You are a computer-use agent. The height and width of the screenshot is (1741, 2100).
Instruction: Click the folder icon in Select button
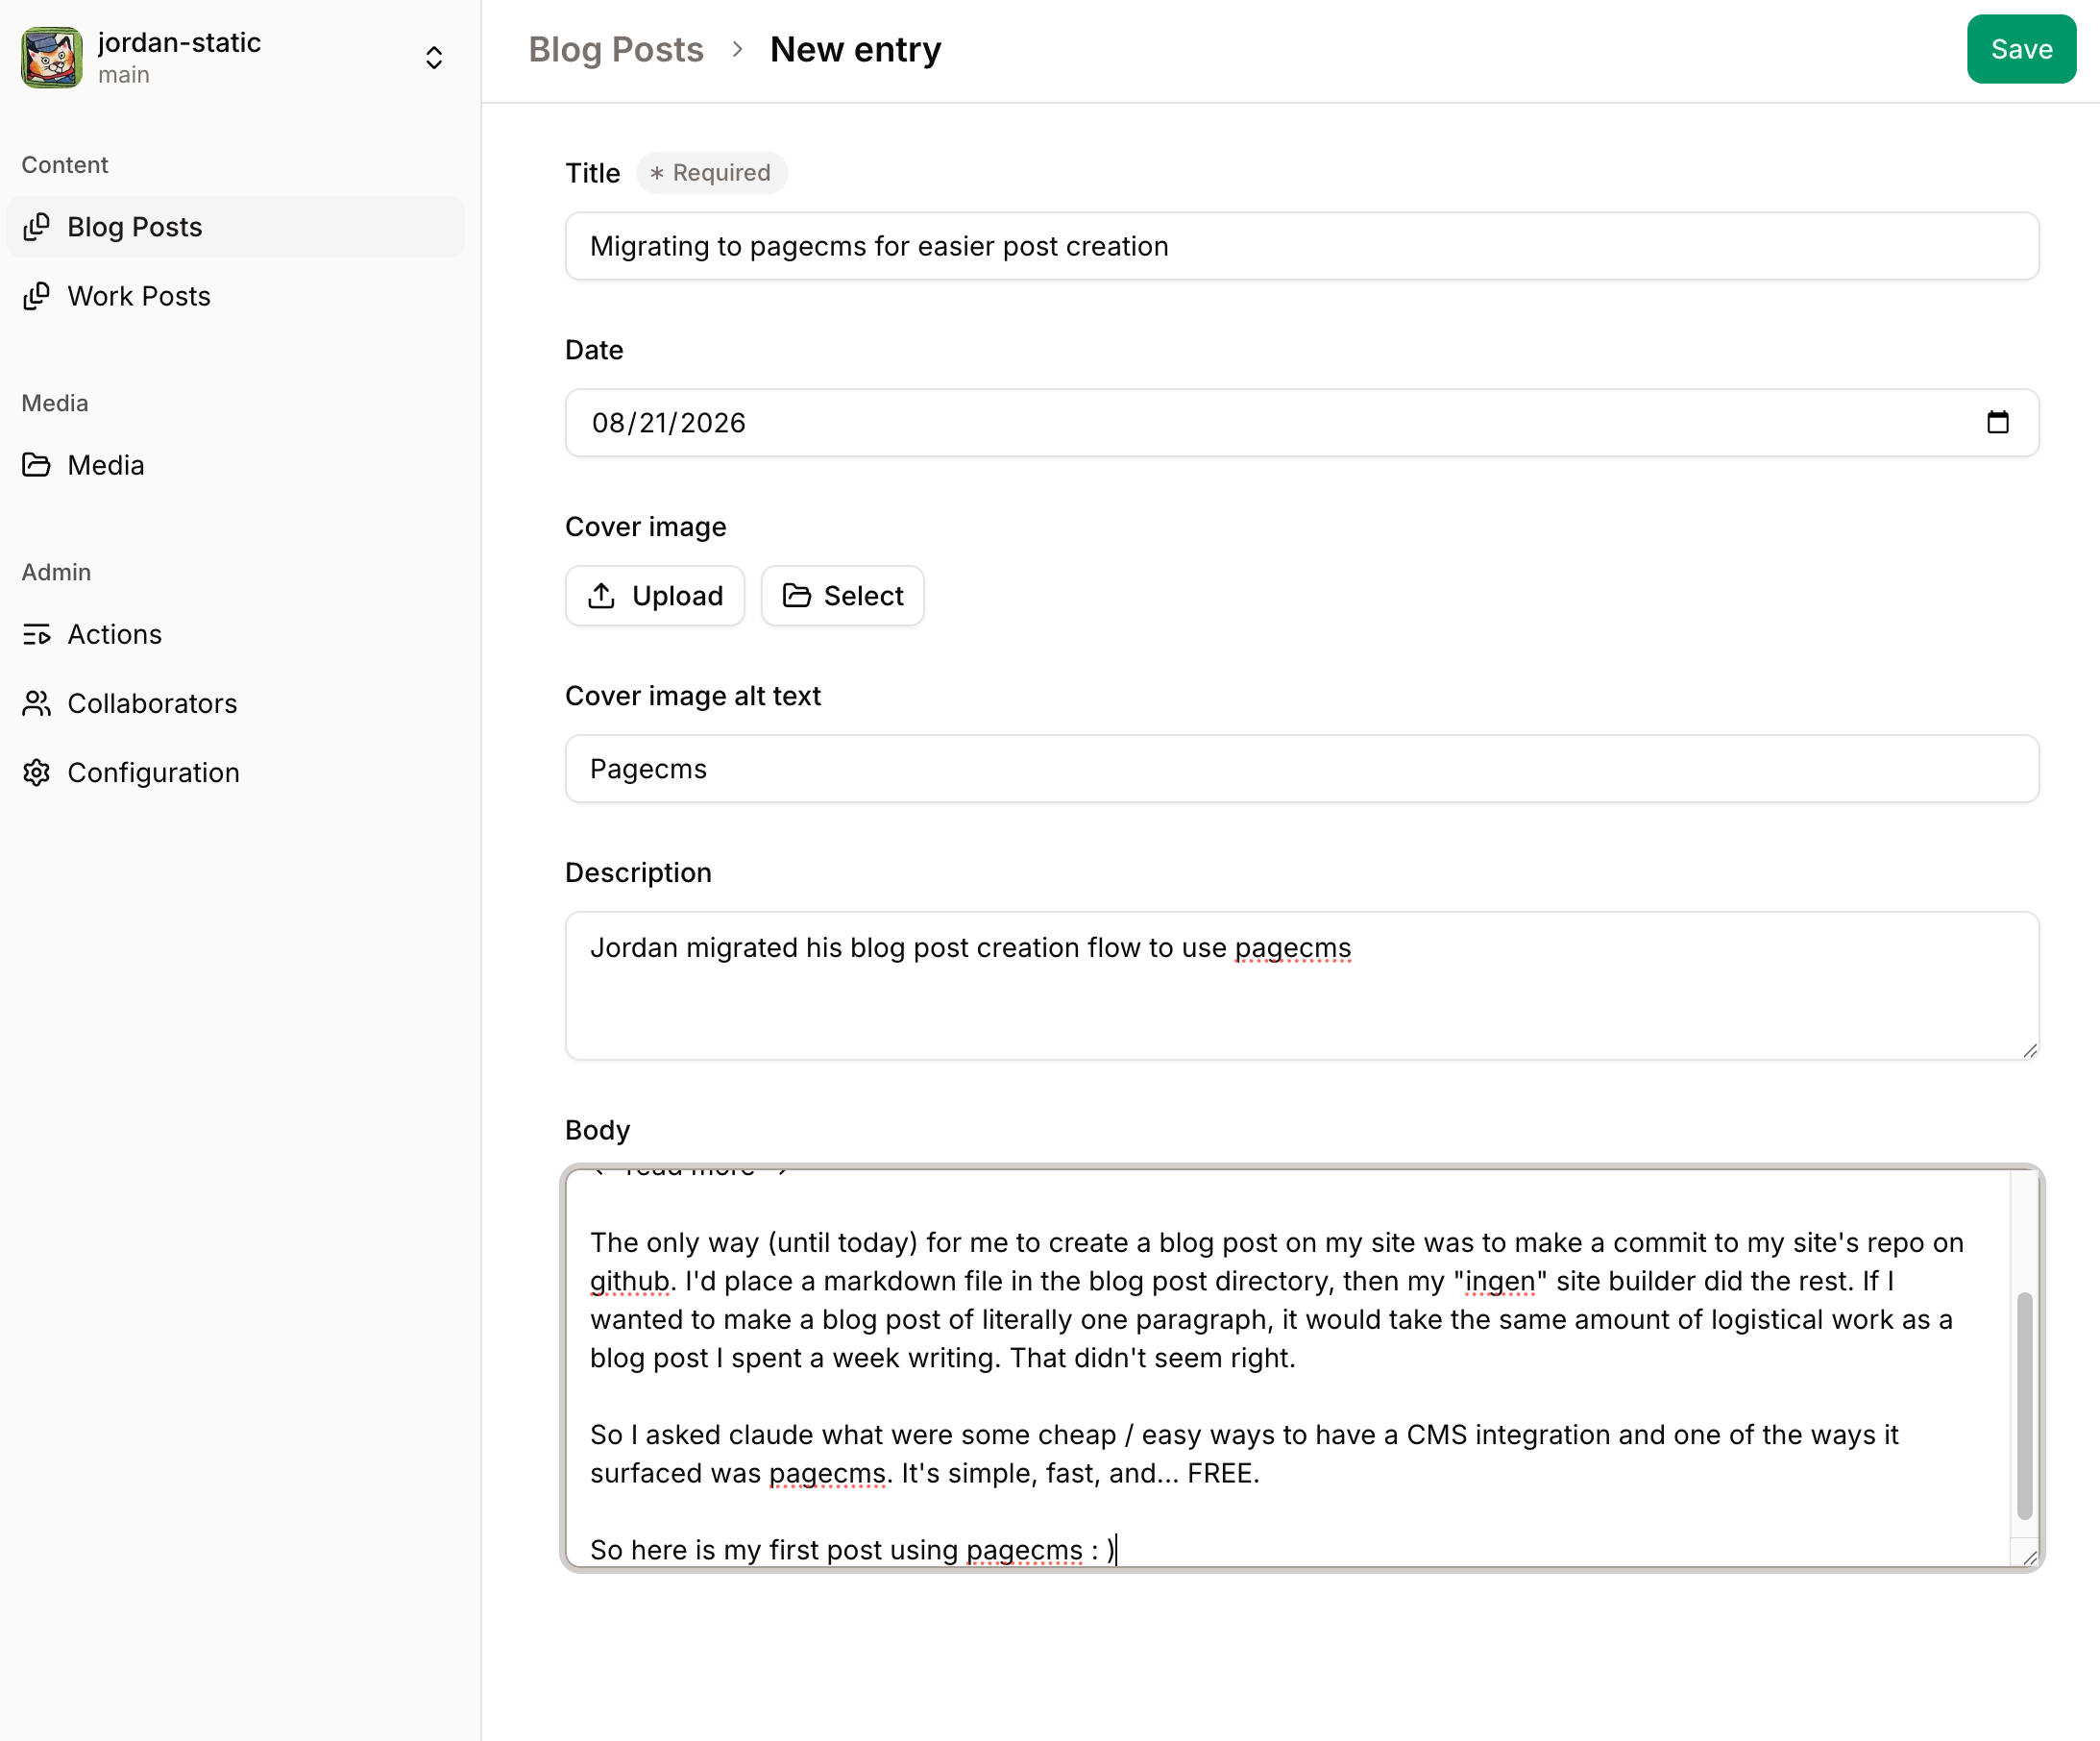pyautogui.click(x=797, y=596)
